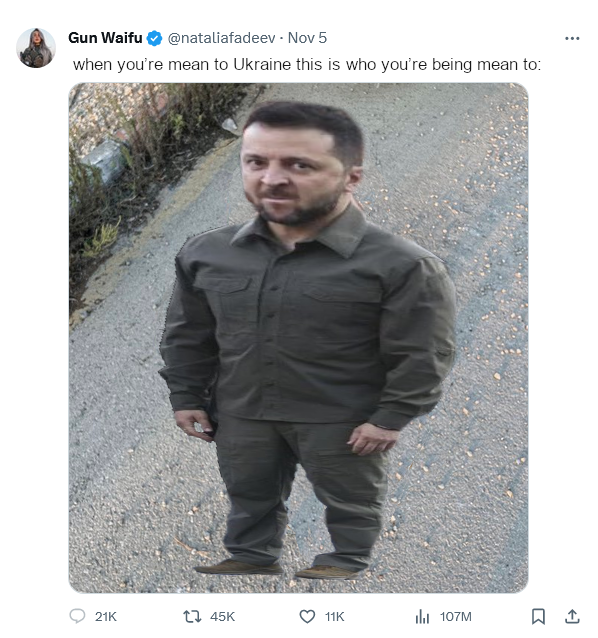Click the repost arrows icon

(192, 616)
